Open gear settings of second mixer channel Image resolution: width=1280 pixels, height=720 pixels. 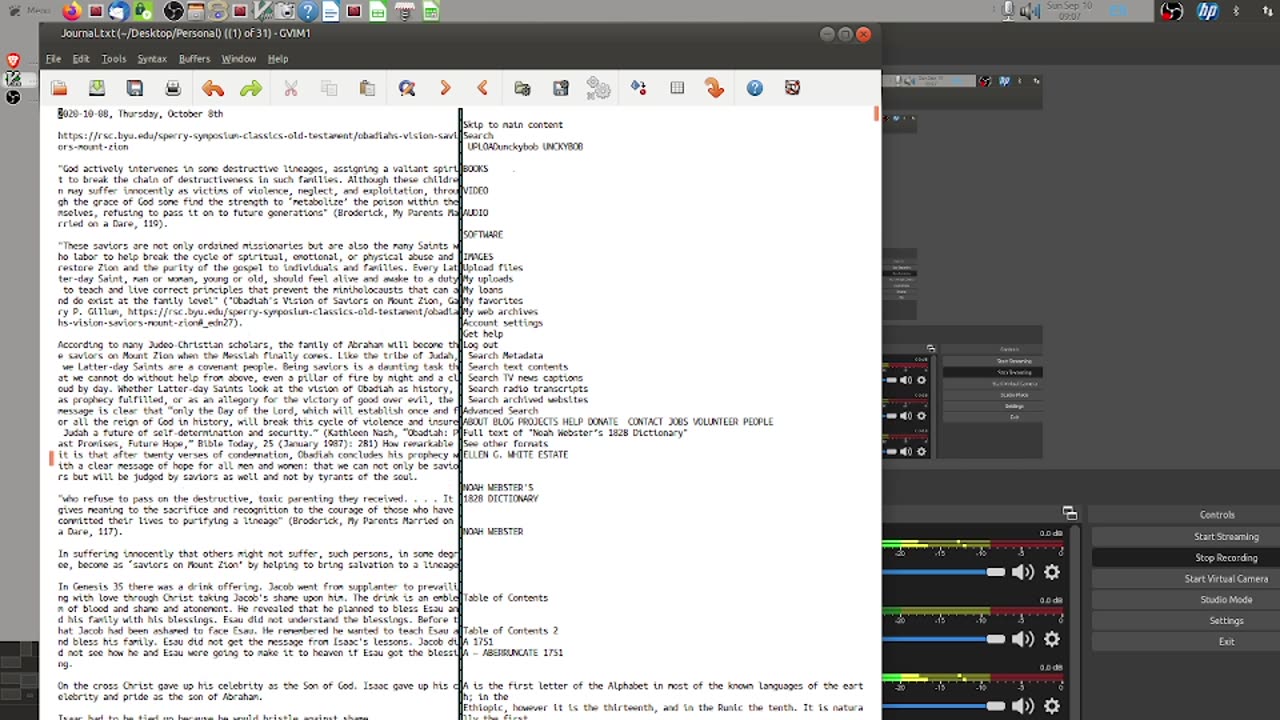[x=1052, y=639]
